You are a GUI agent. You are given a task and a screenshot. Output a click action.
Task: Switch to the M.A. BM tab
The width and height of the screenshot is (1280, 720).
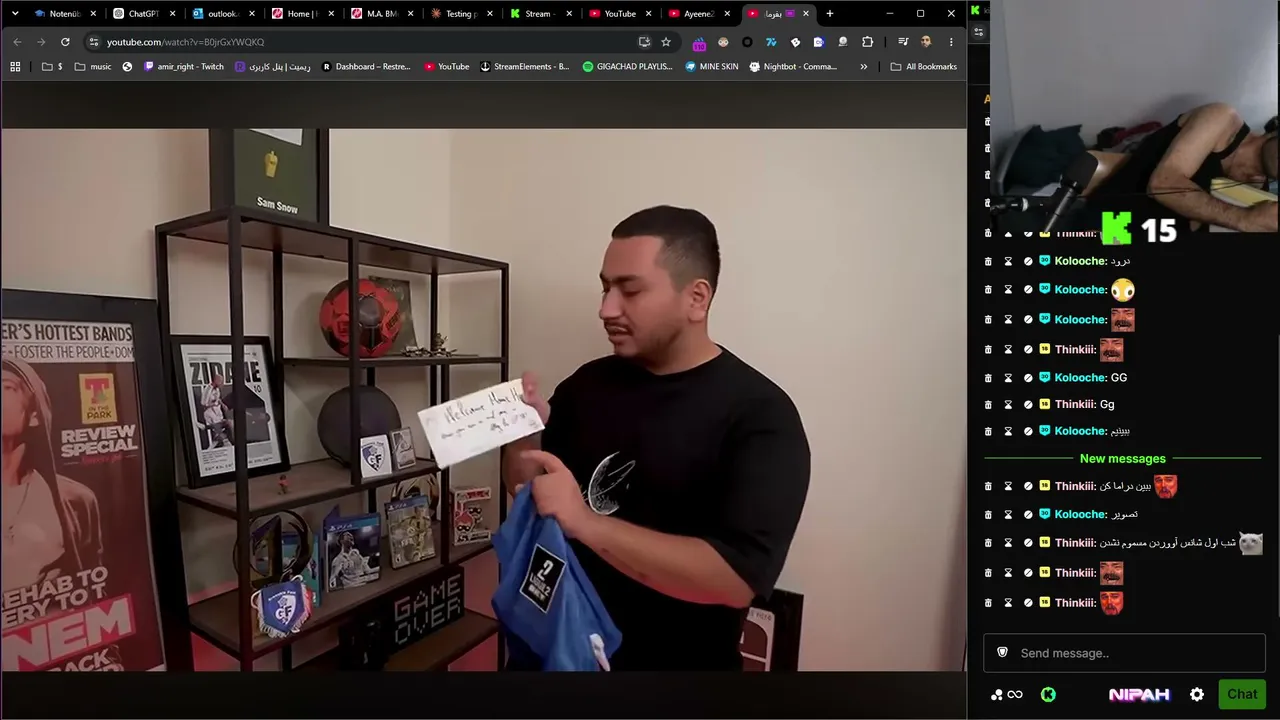[x=382, y=14]
